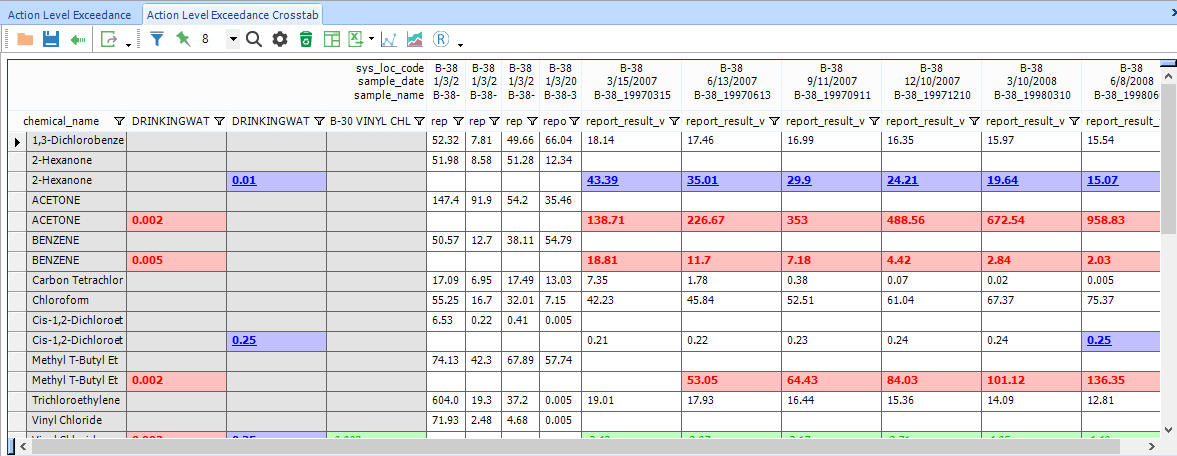Screen dimensions: 1177x456
Task: Click the 43.39 link in the 2-Hexanone row
Action: pyautogui.click(x=602, y=180)
